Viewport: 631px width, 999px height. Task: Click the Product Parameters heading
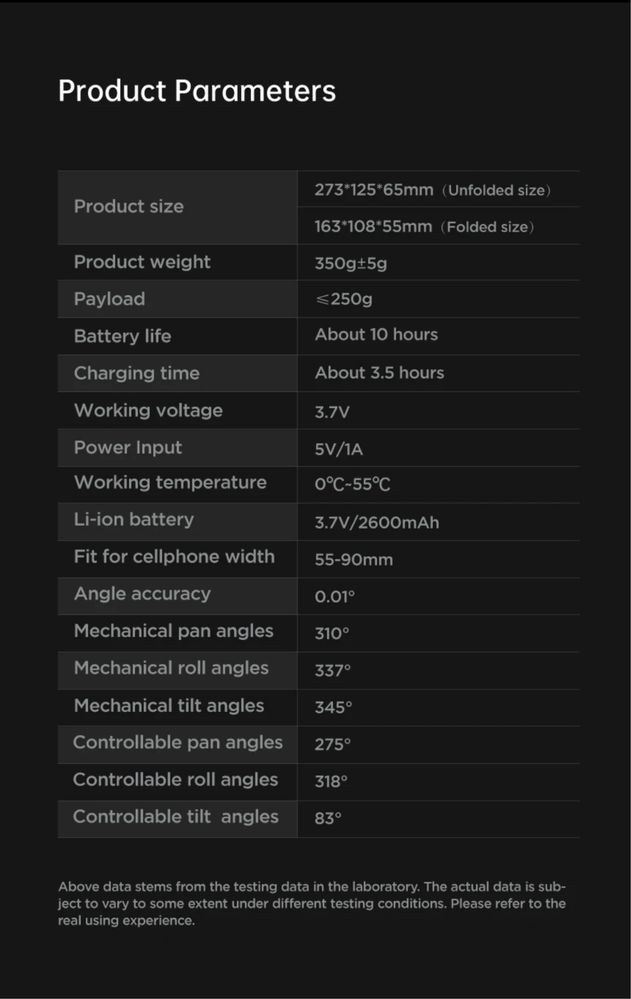(197, 91)
